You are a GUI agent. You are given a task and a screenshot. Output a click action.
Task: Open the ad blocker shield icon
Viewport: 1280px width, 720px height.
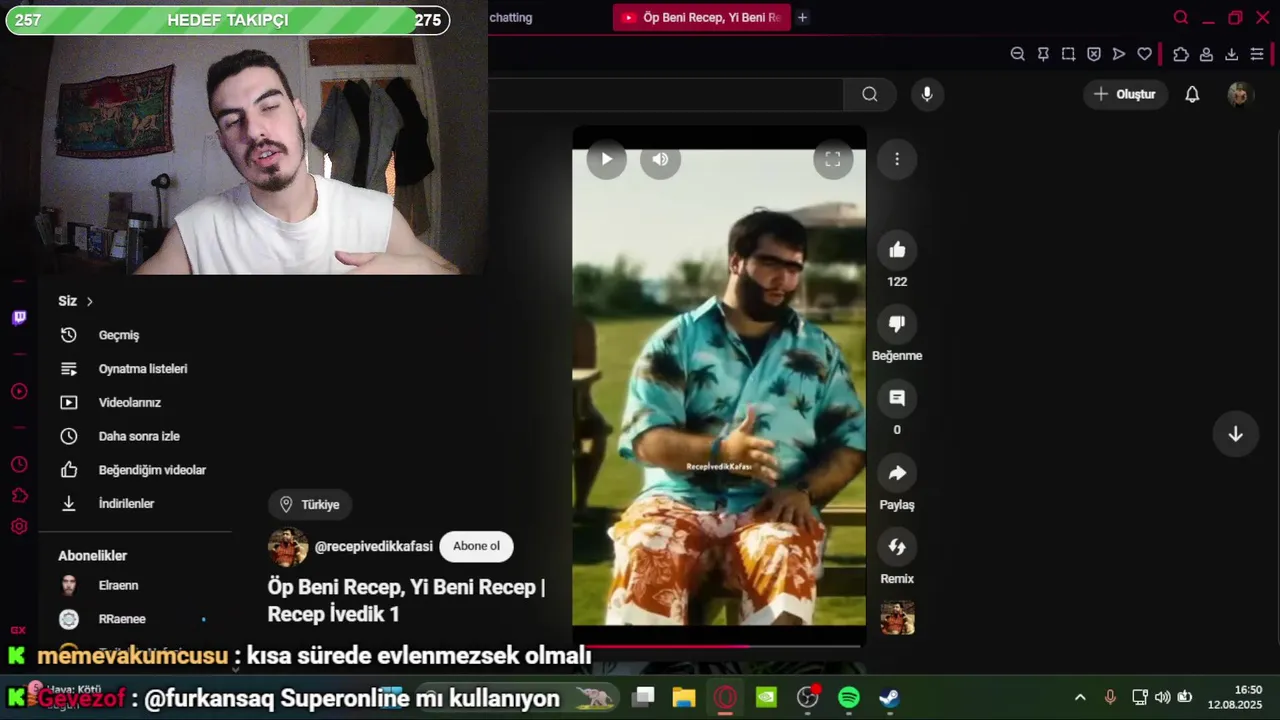[x=1094, y=54]
